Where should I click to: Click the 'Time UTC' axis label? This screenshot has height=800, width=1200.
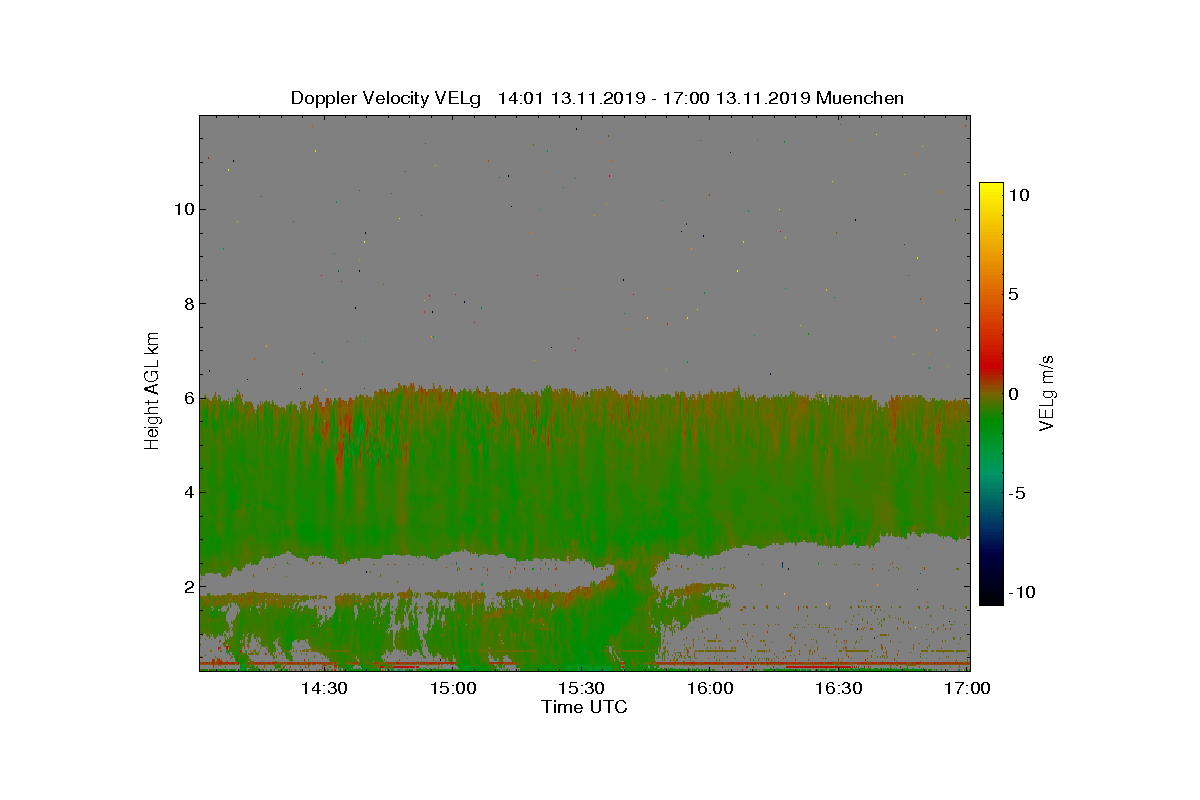[x=585, y=707]
